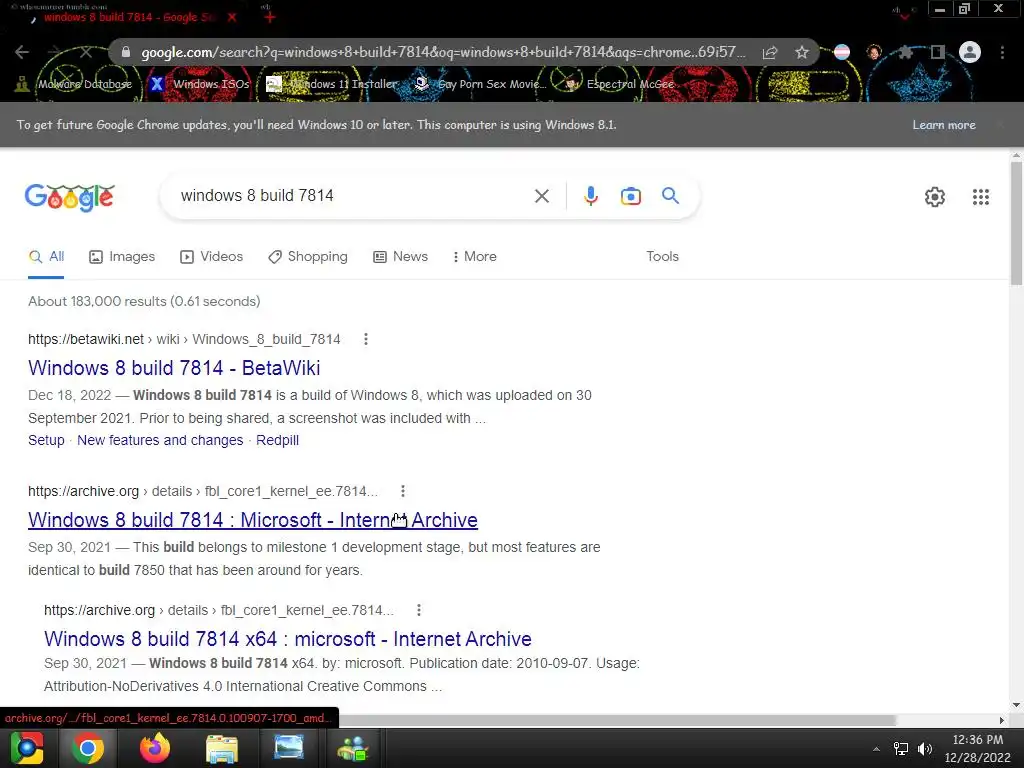The image size is (1024, 768).
Task: Search by image with camera icon
Action: pyautogui.click(x=630, y=196)
